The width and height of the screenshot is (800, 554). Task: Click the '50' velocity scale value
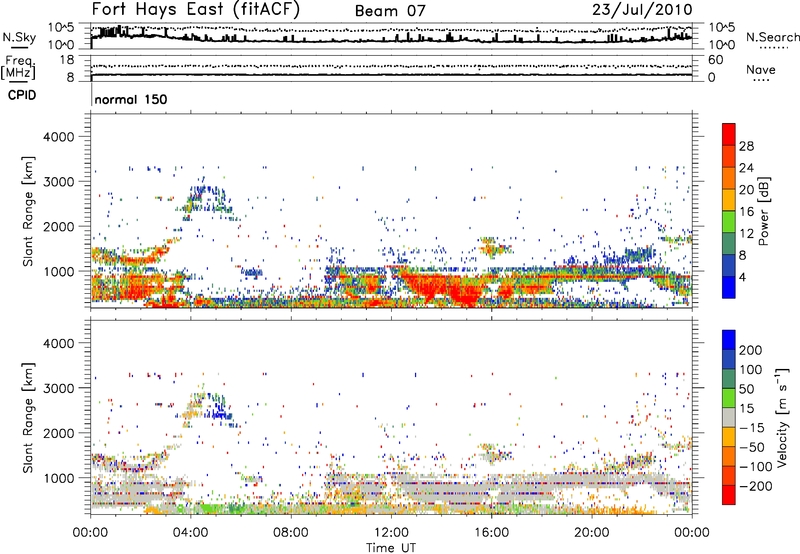[x=746, y=389]
